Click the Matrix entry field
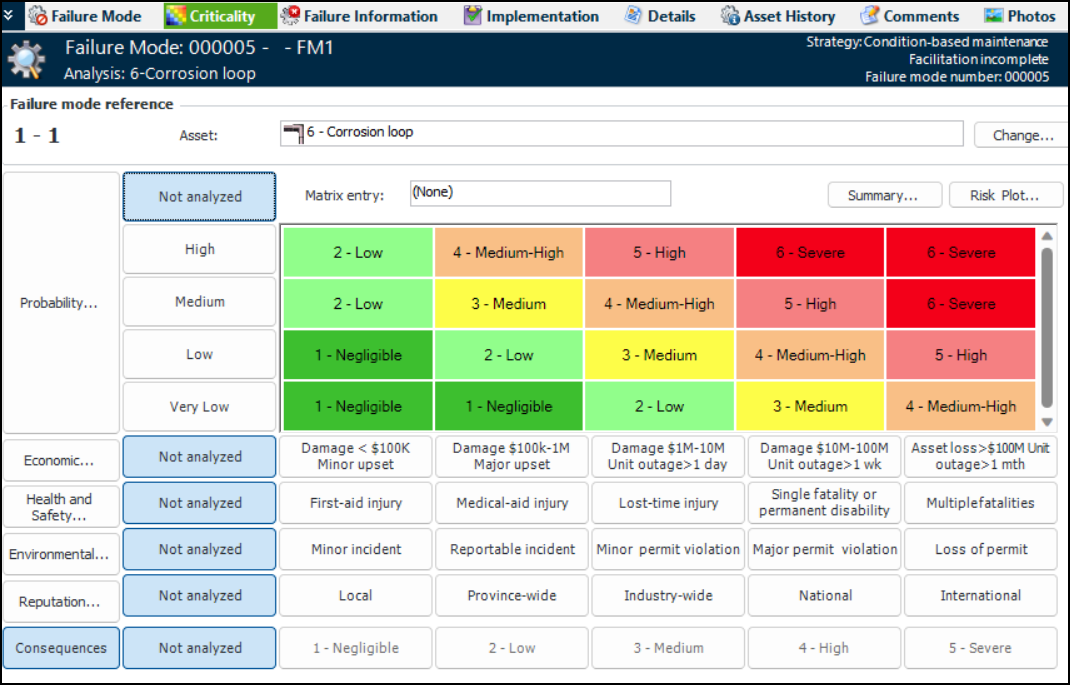Screen dimensions: 1070x685 pyautogui.click(x=540, y=193)
